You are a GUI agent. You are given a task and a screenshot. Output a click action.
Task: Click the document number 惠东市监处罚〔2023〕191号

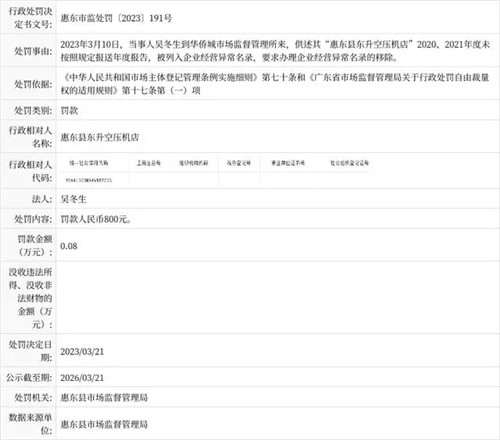pyautogui.click(x=116, y=18)
